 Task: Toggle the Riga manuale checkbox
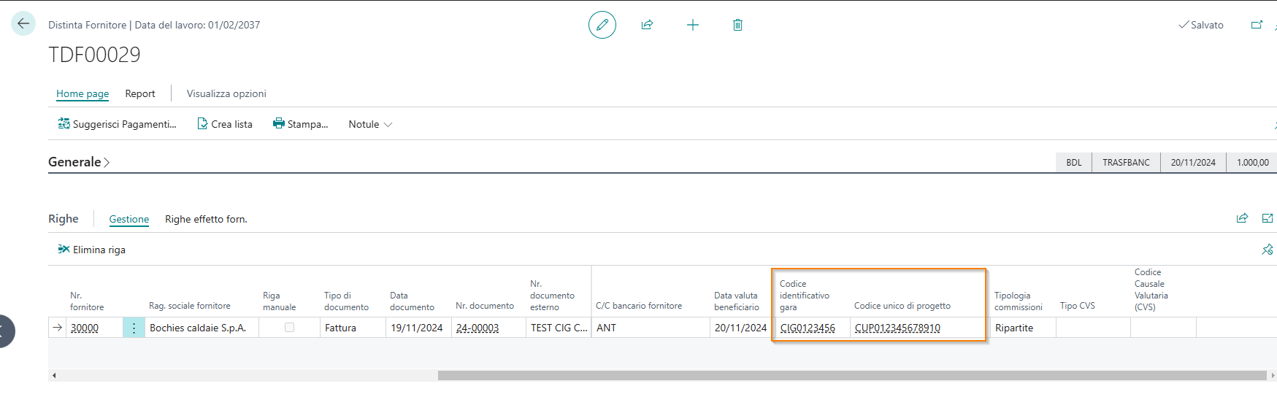(289, 328)
